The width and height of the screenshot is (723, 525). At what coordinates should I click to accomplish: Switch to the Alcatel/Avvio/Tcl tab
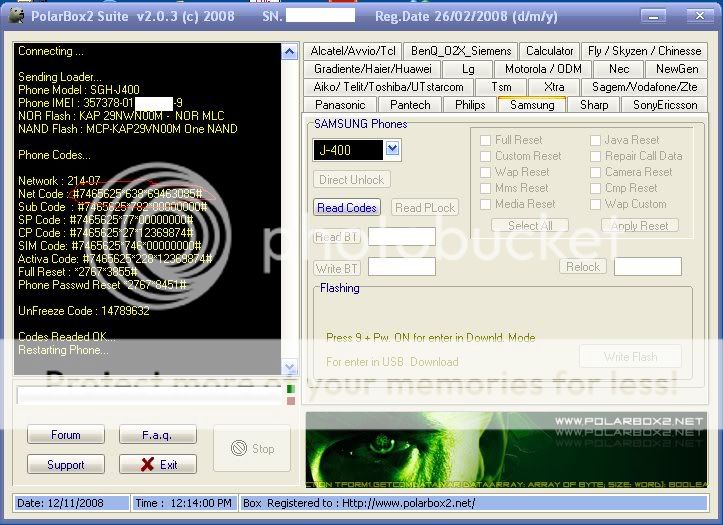[353, 51]
